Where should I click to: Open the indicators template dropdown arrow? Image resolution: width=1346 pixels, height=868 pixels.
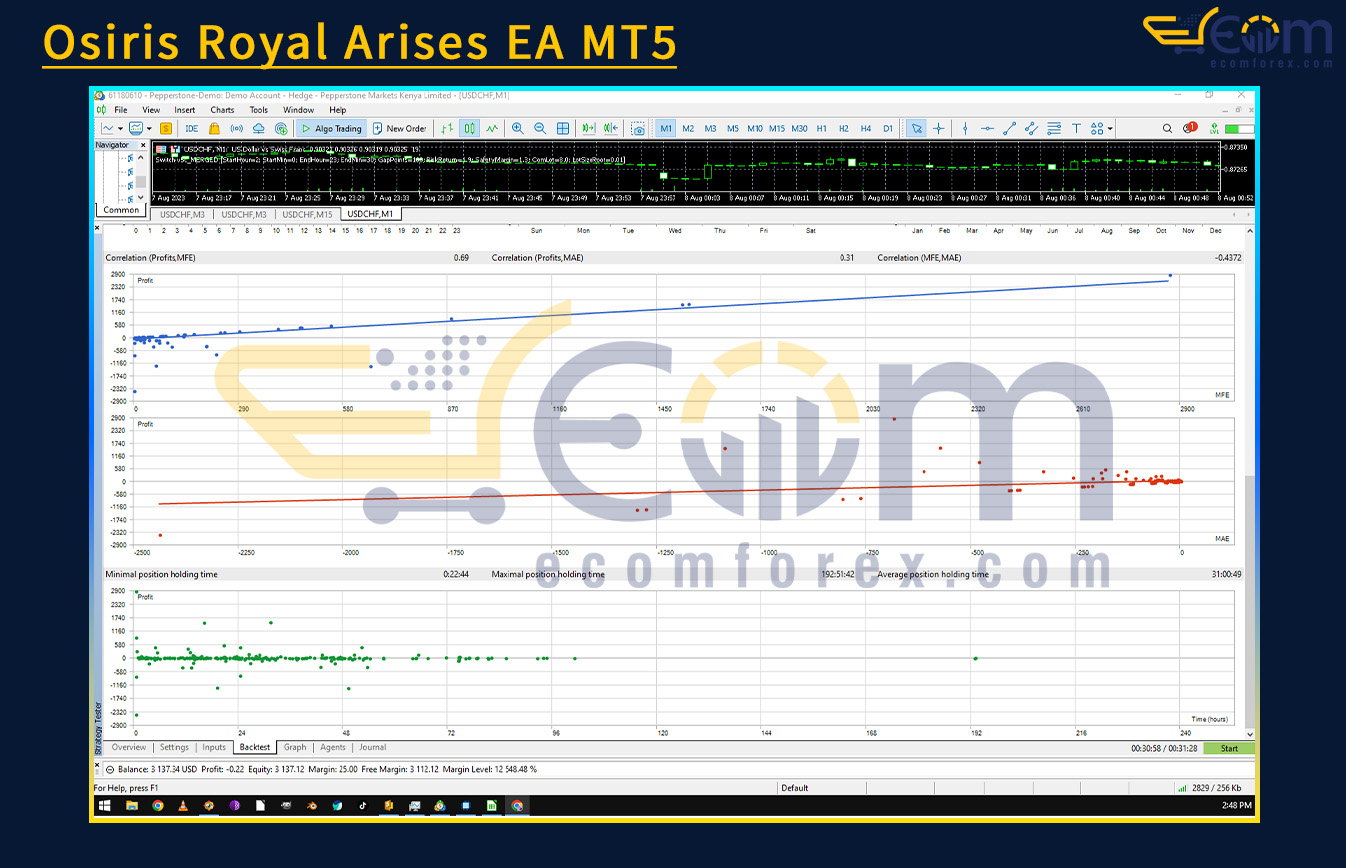pyautogui.click(x=150, y=128)
